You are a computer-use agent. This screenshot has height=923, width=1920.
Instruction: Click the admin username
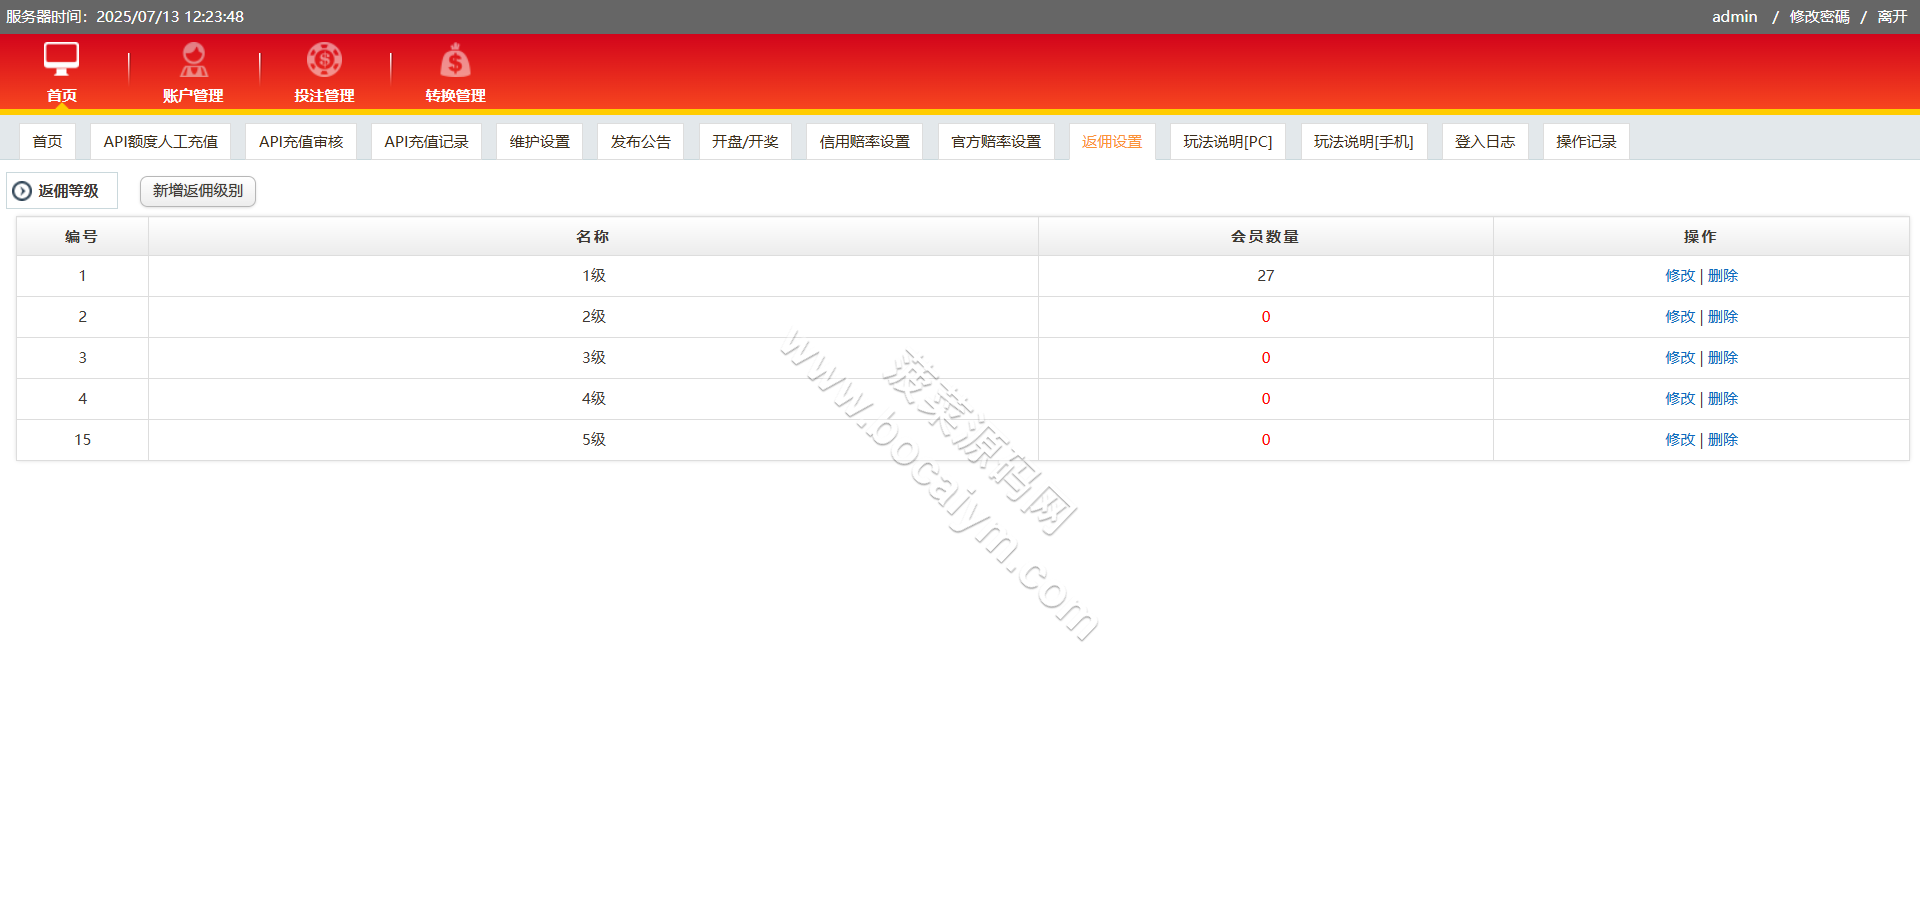point(1734,17)
